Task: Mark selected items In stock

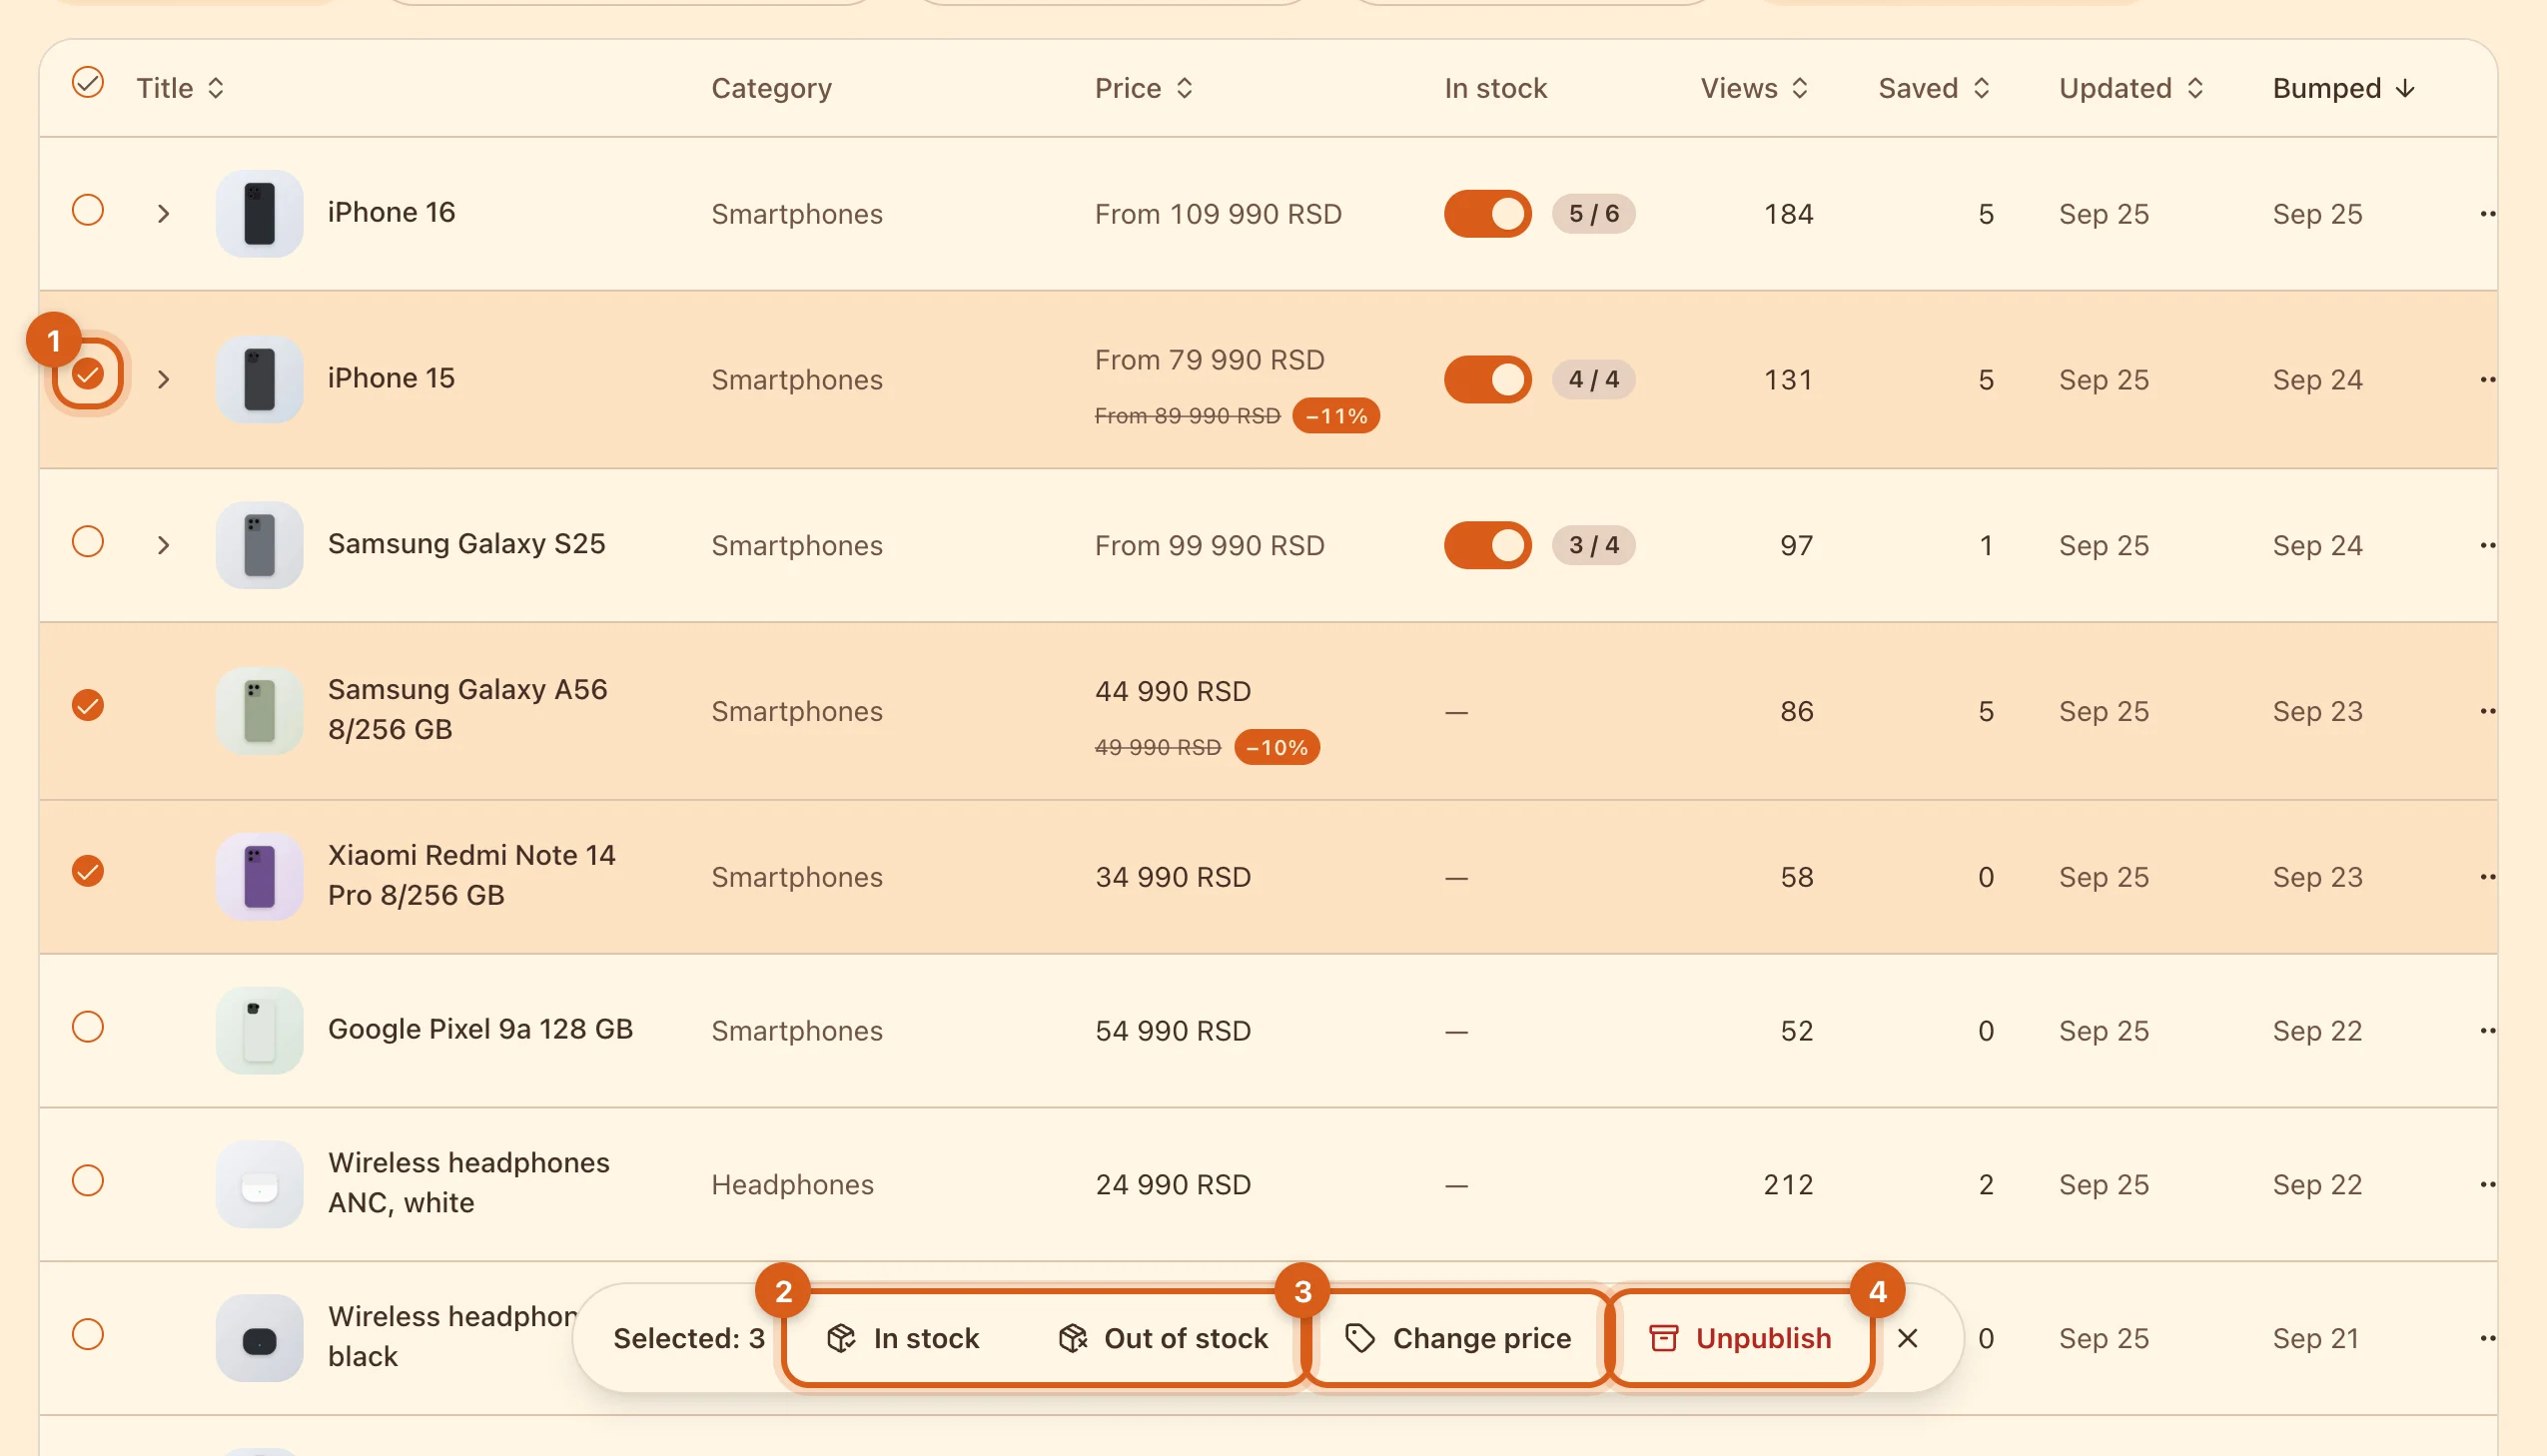Action: coord(903,1339)
